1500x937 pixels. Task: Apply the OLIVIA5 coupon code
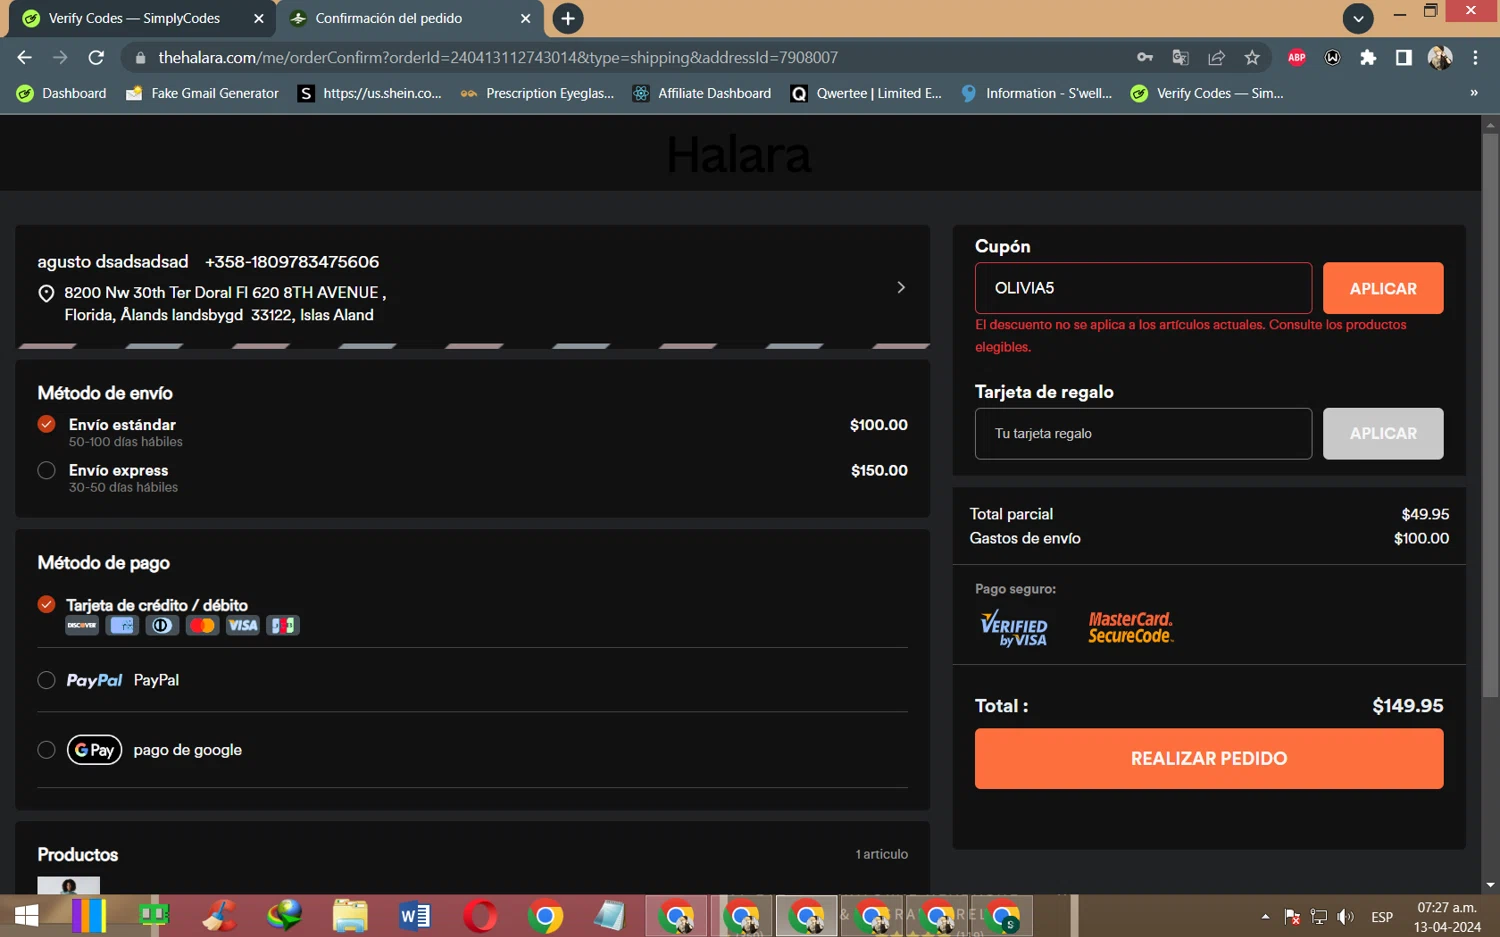1383,288
